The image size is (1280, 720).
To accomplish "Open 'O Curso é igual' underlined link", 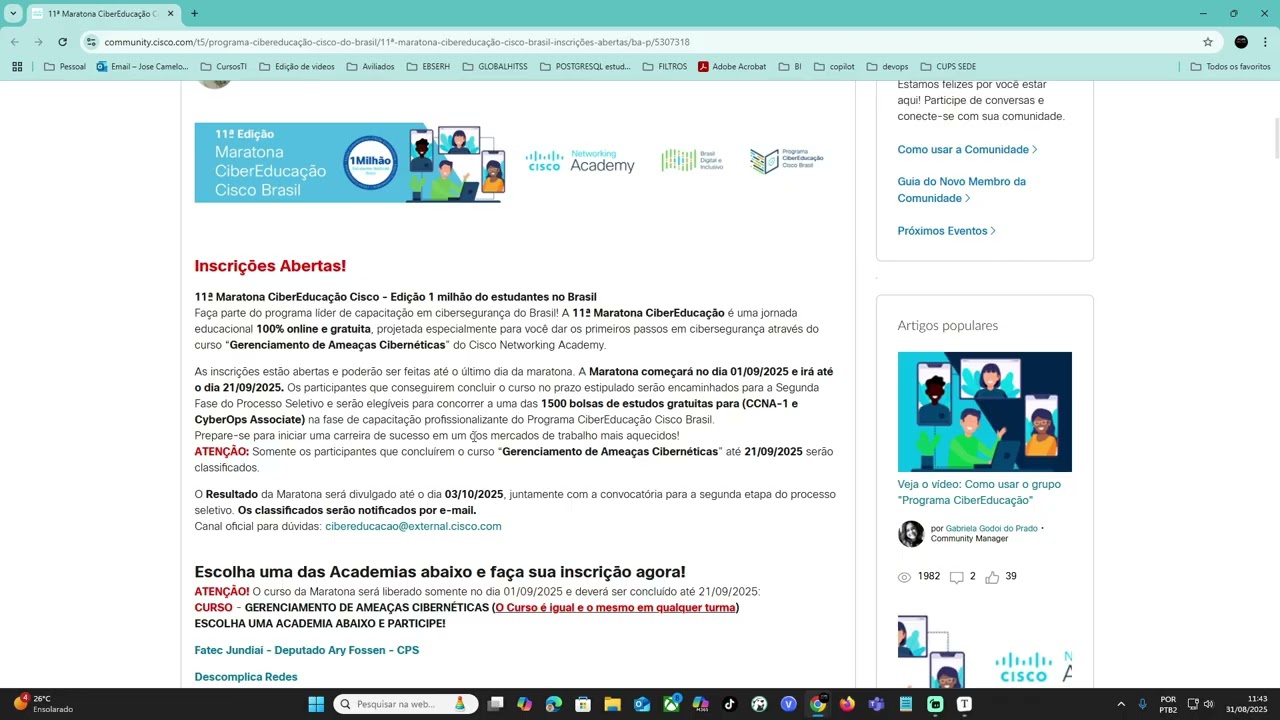I will pyautogui.click(x=615, y=608).
